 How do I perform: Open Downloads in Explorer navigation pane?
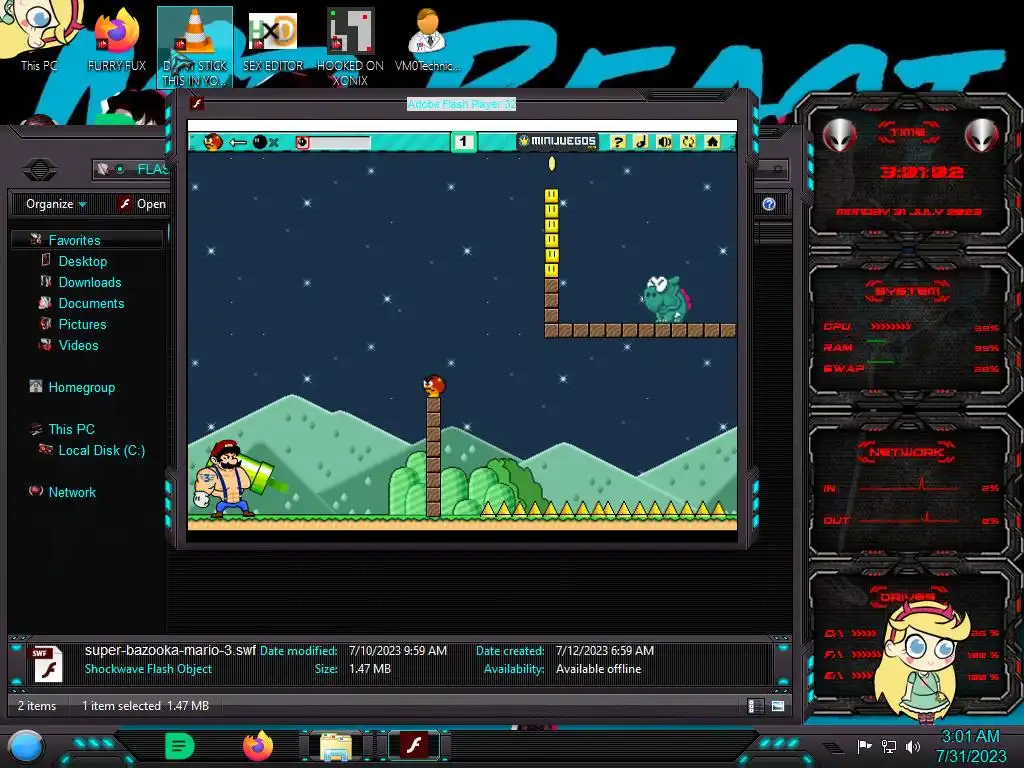(89, 282)
